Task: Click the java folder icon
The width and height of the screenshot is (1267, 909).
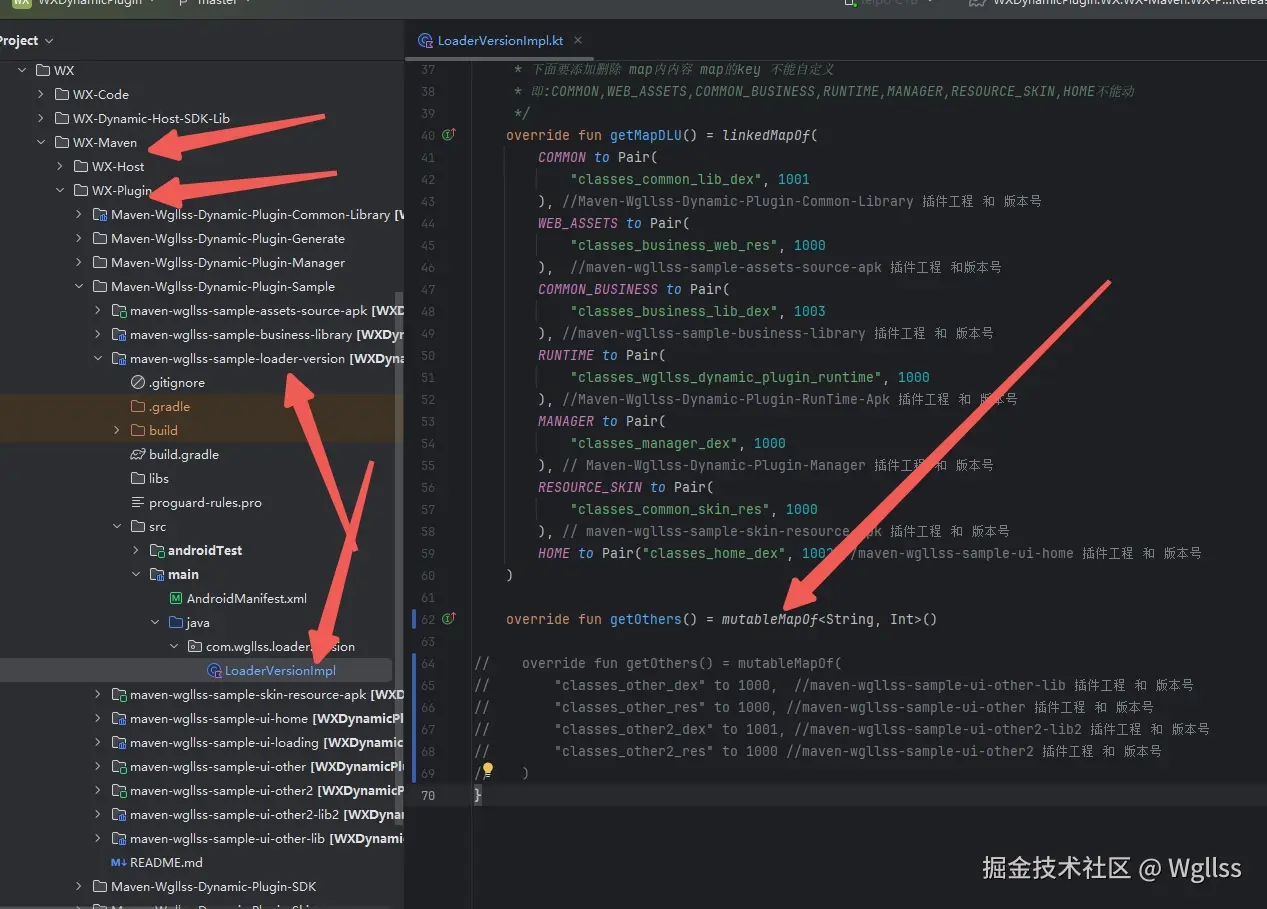Action: 176,623
